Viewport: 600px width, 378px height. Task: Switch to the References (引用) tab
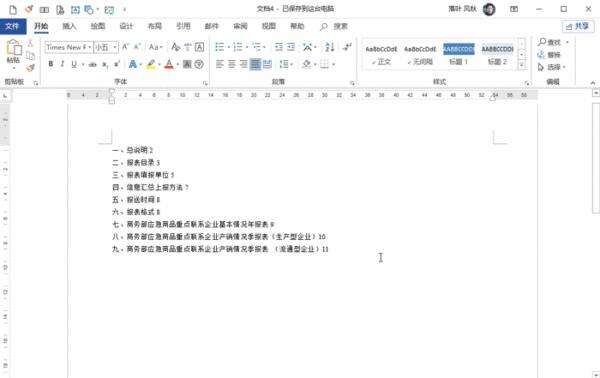tap(183, 26)
